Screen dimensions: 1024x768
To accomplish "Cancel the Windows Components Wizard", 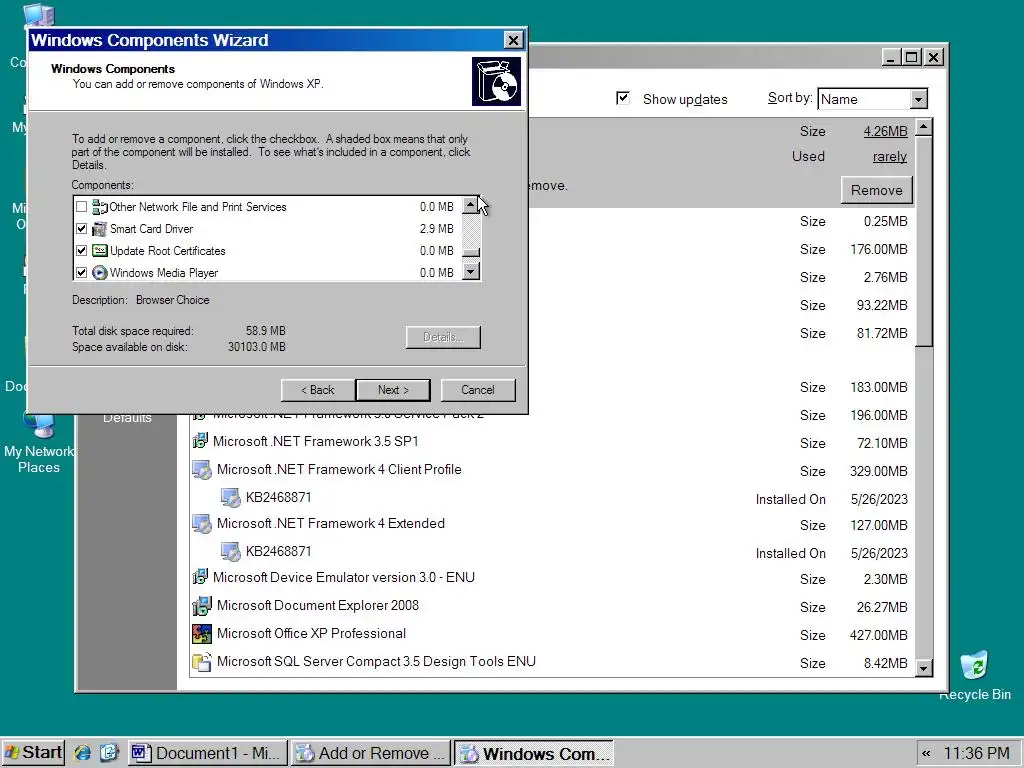I will pos(478,390).
